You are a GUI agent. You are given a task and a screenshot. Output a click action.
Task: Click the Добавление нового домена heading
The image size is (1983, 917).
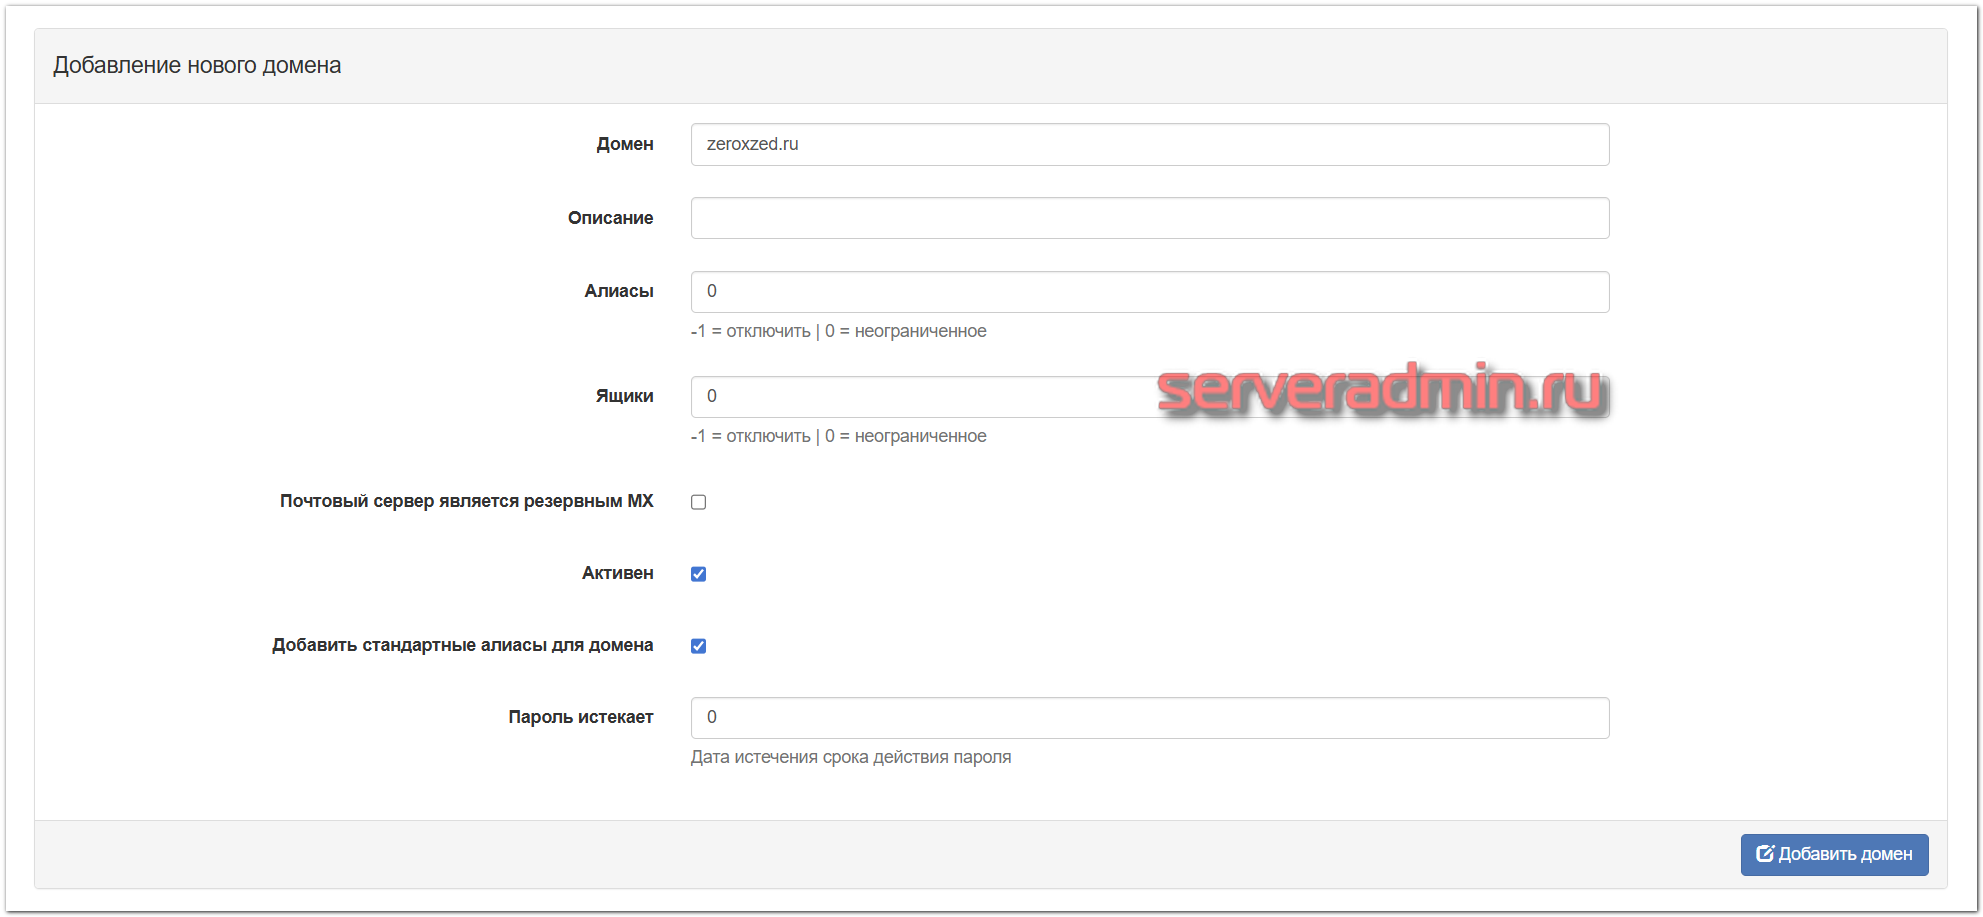pyautogui.click(x=197, y=66)
